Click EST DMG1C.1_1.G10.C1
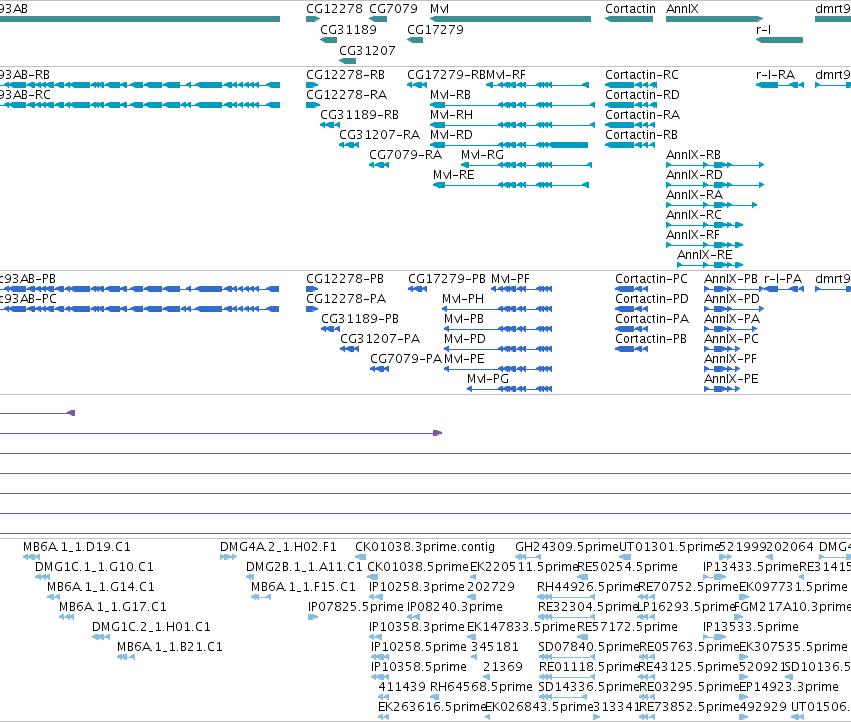 pyautogui.click(x=94, y=567)
